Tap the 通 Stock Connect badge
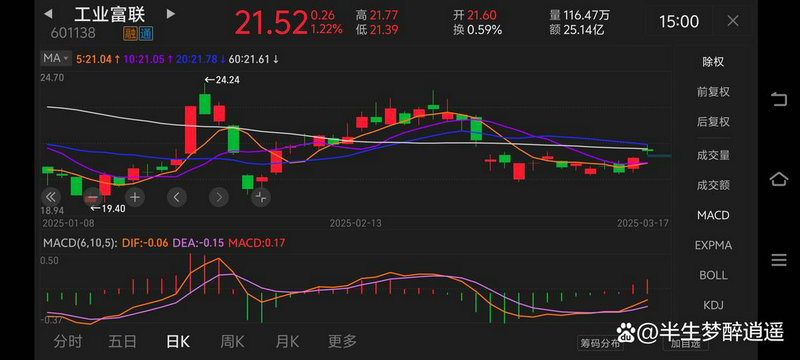The width and height of the screenshot is (800, 360). [145, 34]
